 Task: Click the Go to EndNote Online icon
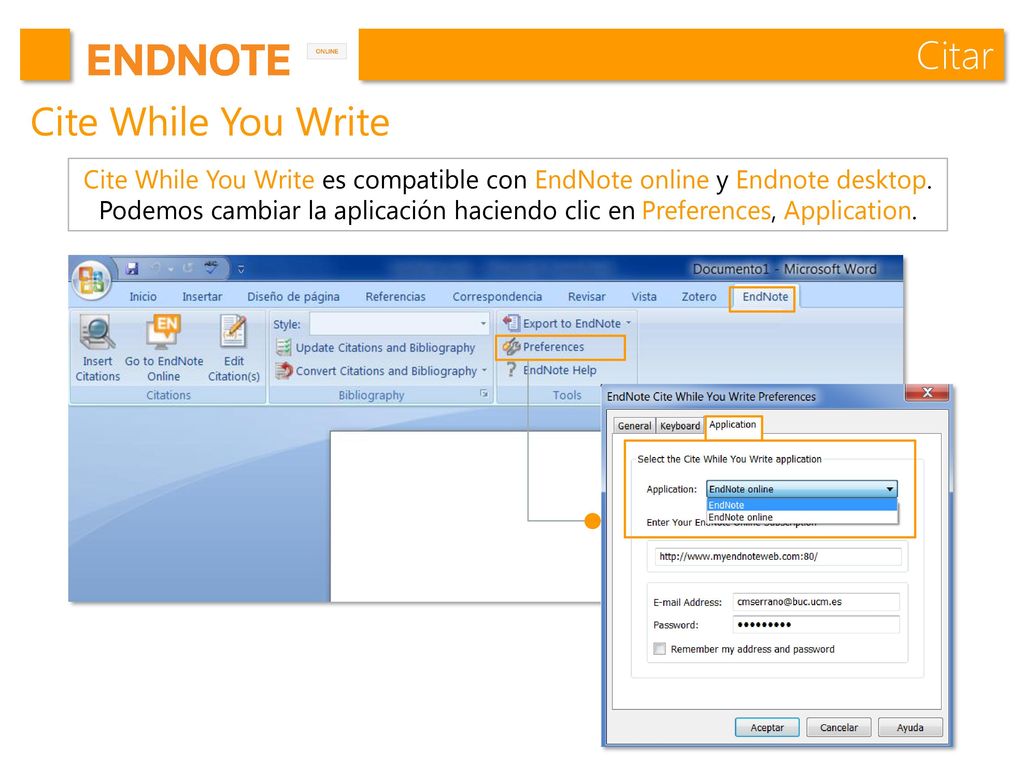[x=164, y=332]
